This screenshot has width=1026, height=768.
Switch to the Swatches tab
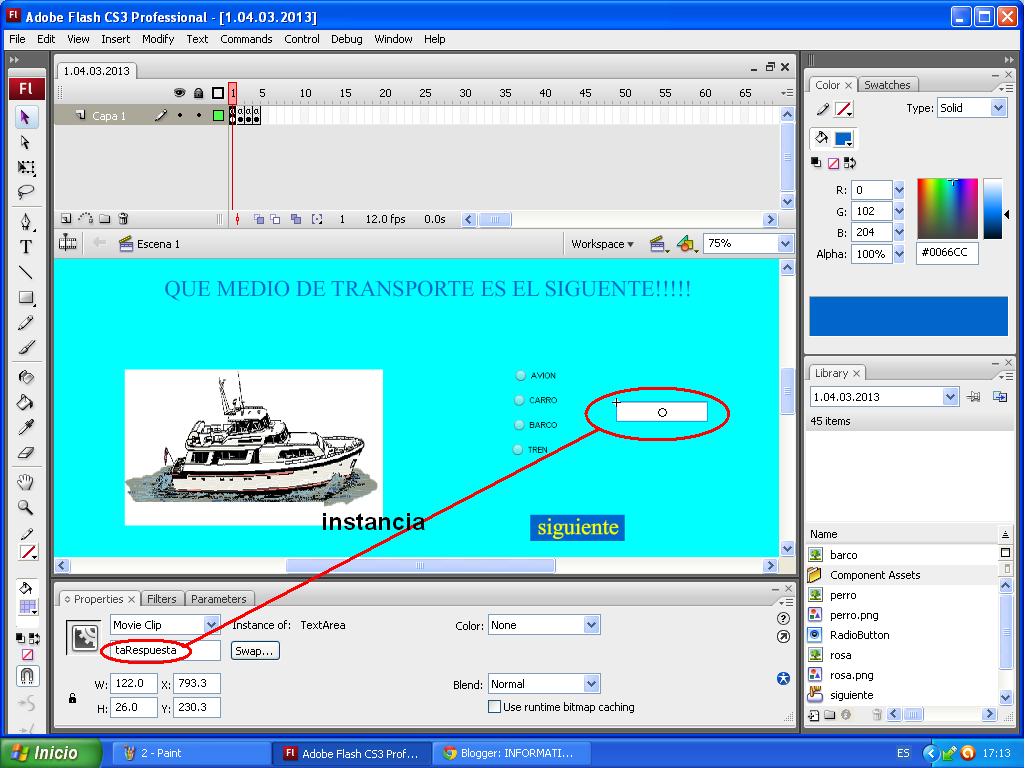pyautogui.click(x=888, y=84)
